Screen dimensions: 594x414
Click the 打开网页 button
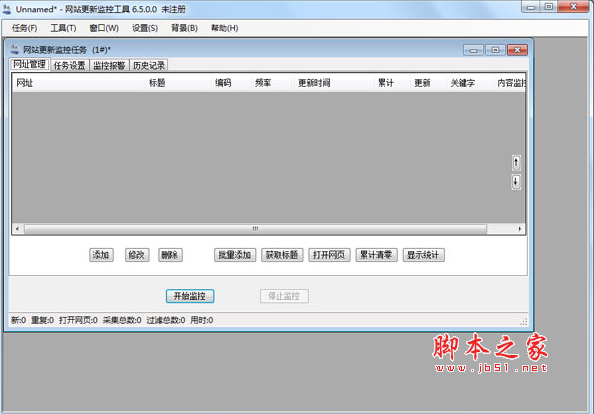[x=329, y=255]
